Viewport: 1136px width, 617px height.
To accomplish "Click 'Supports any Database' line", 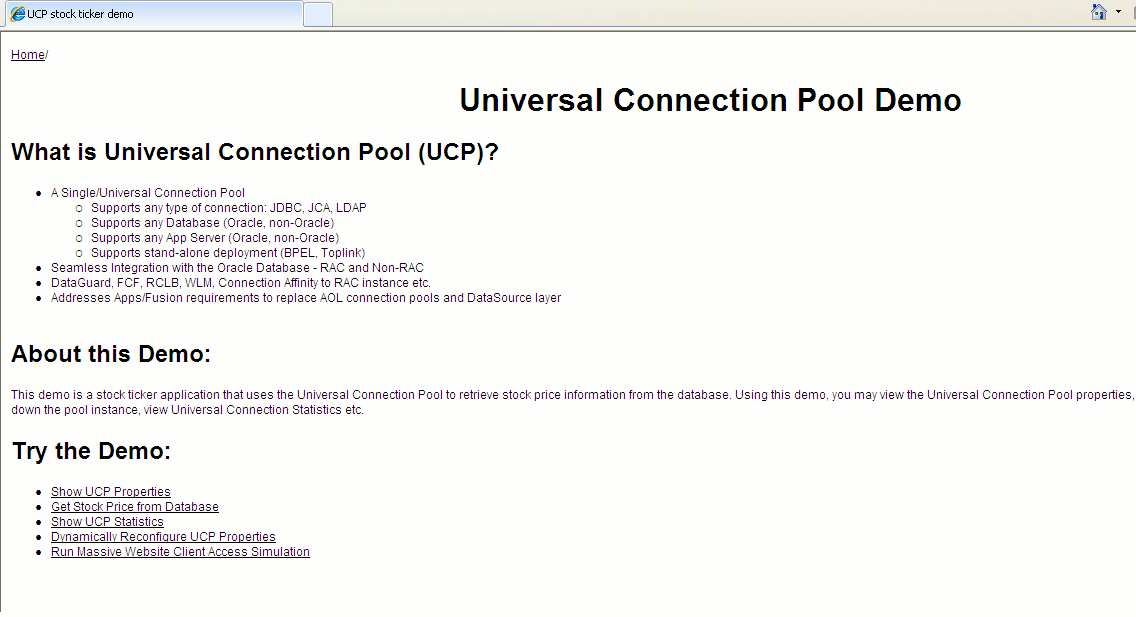I will tap(212, 223).
